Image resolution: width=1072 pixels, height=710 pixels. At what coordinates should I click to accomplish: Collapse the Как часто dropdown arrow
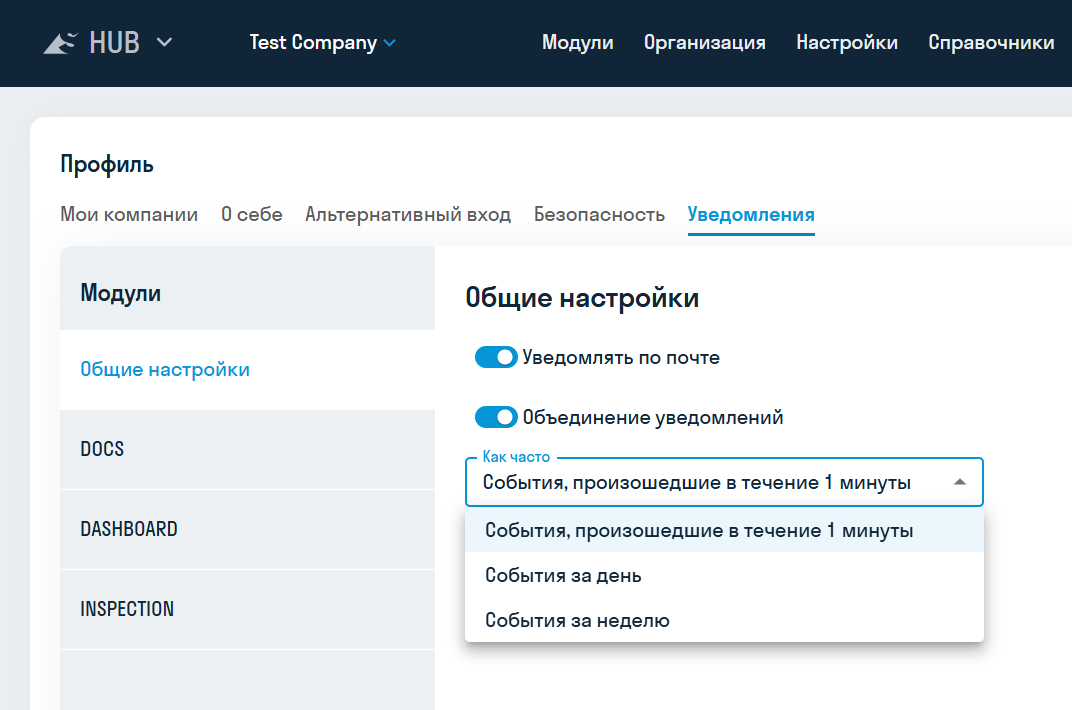[960, 482]
